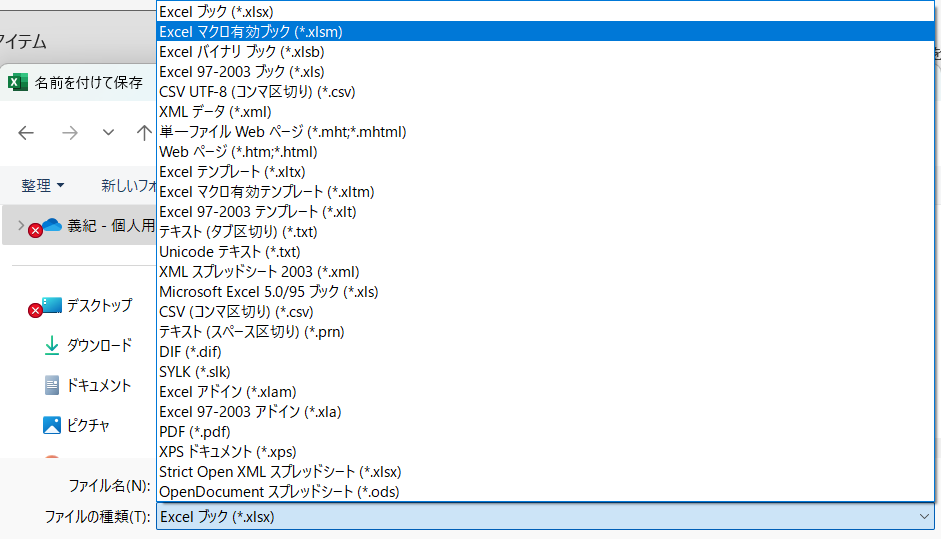The image size is (941, 539).
Task: Select Excel アドイン (*.xlam) type
Action: [x=227, y=391]
